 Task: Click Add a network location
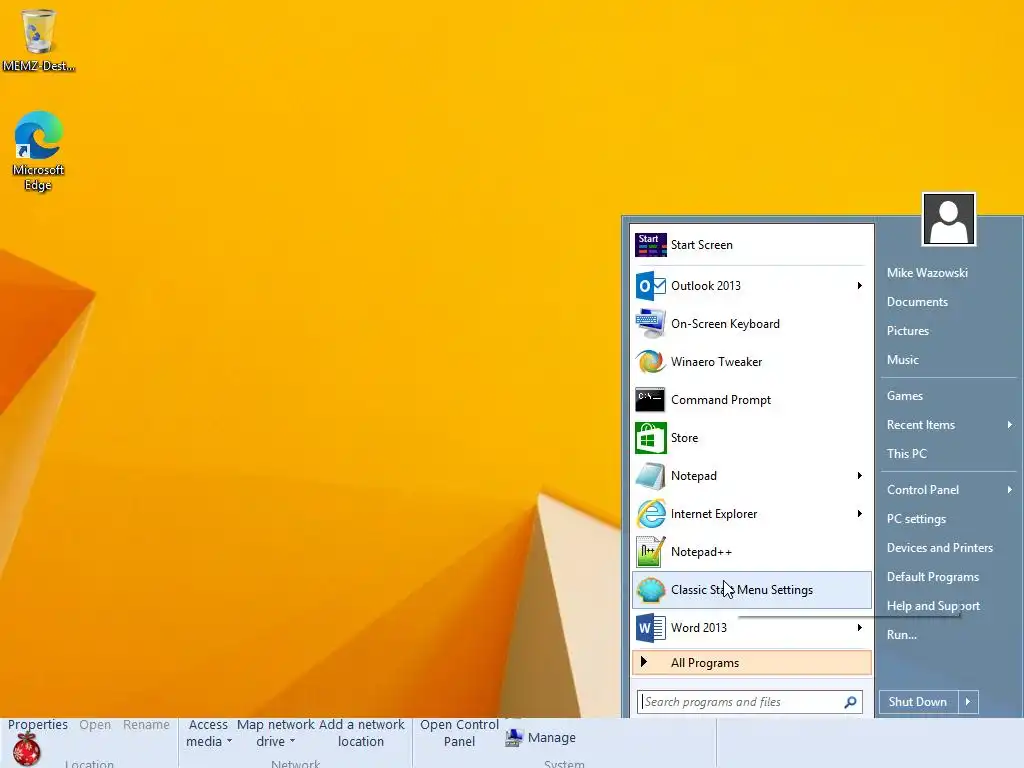tap(361, 733)
